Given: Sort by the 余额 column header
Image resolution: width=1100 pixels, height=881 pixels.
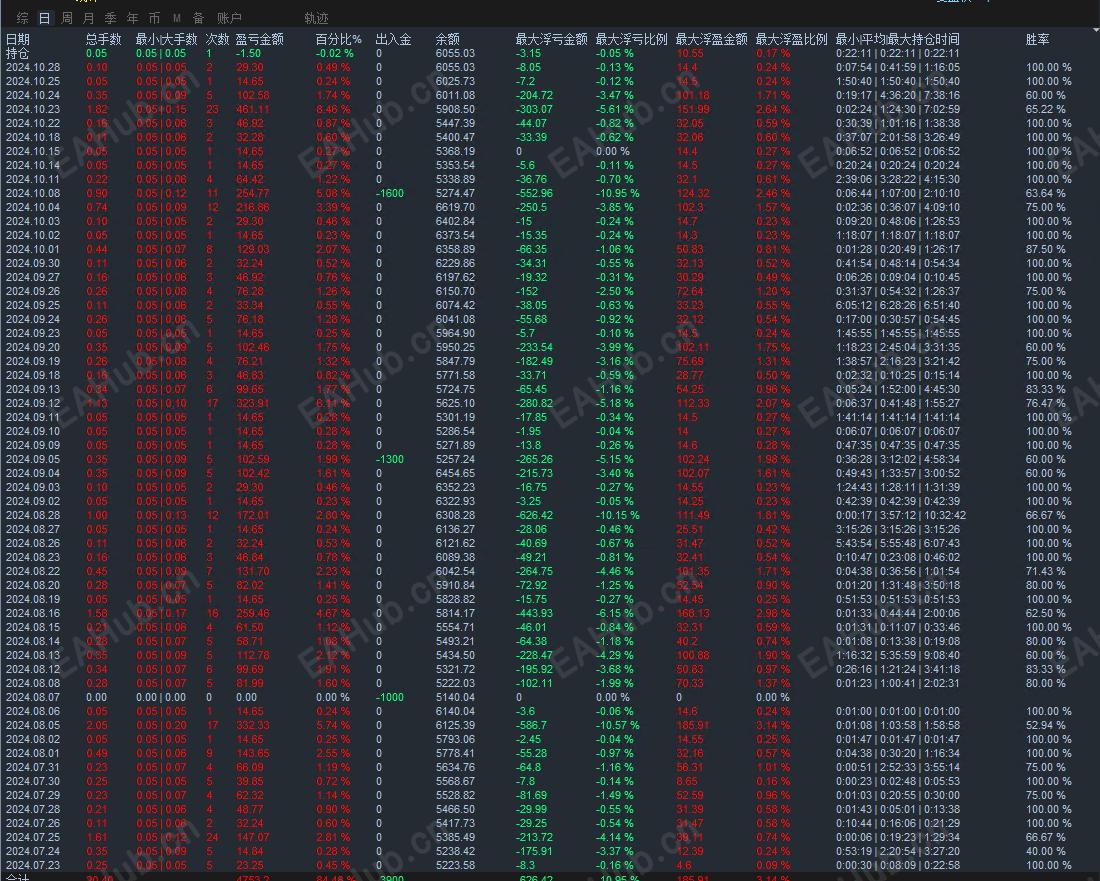Looking at the screenshot, I should 448,39.
